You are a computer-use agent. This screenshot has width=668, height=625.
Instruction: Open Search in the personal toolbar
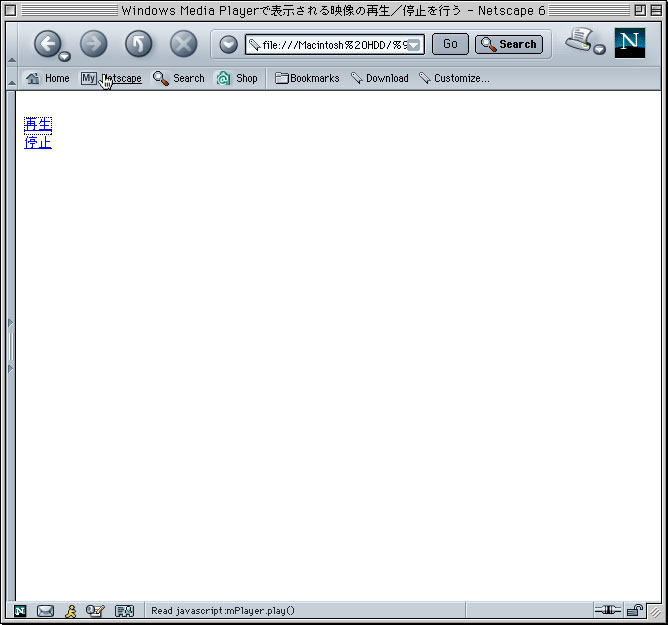(179, 78)
